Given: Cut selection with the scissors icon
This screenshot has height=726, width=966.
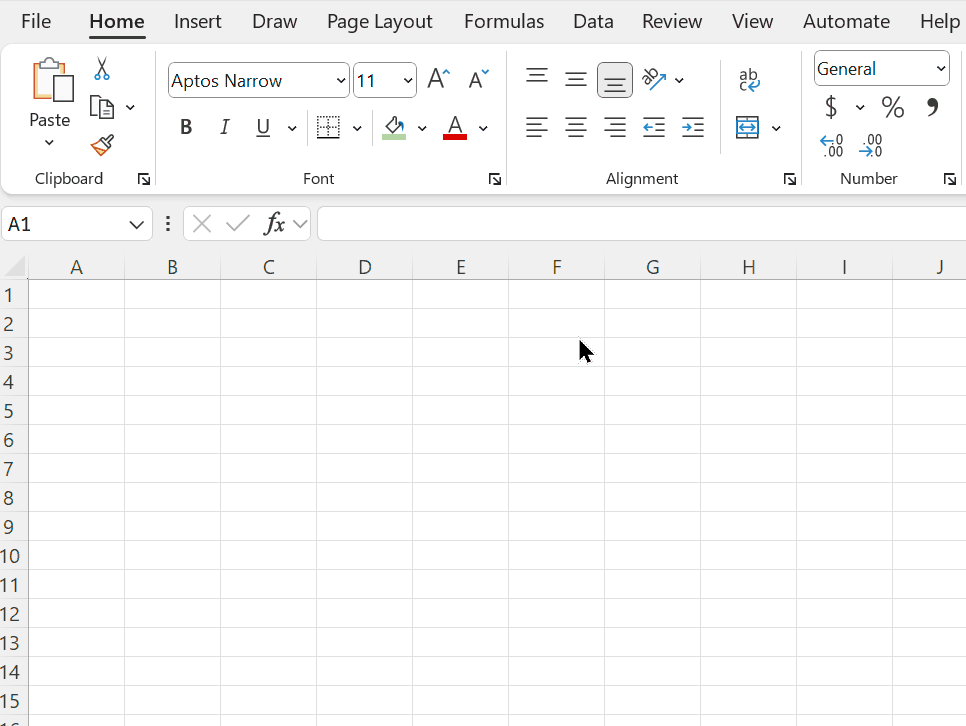Looking at the screenshot, I should tap(102, 68).
